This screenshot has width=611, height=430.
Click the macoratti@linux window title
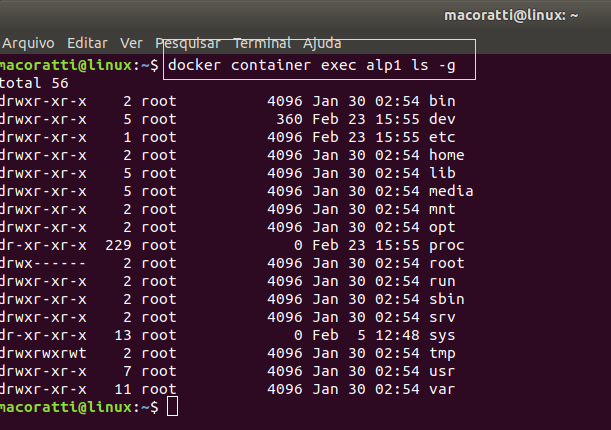click(x=511, y=16)
